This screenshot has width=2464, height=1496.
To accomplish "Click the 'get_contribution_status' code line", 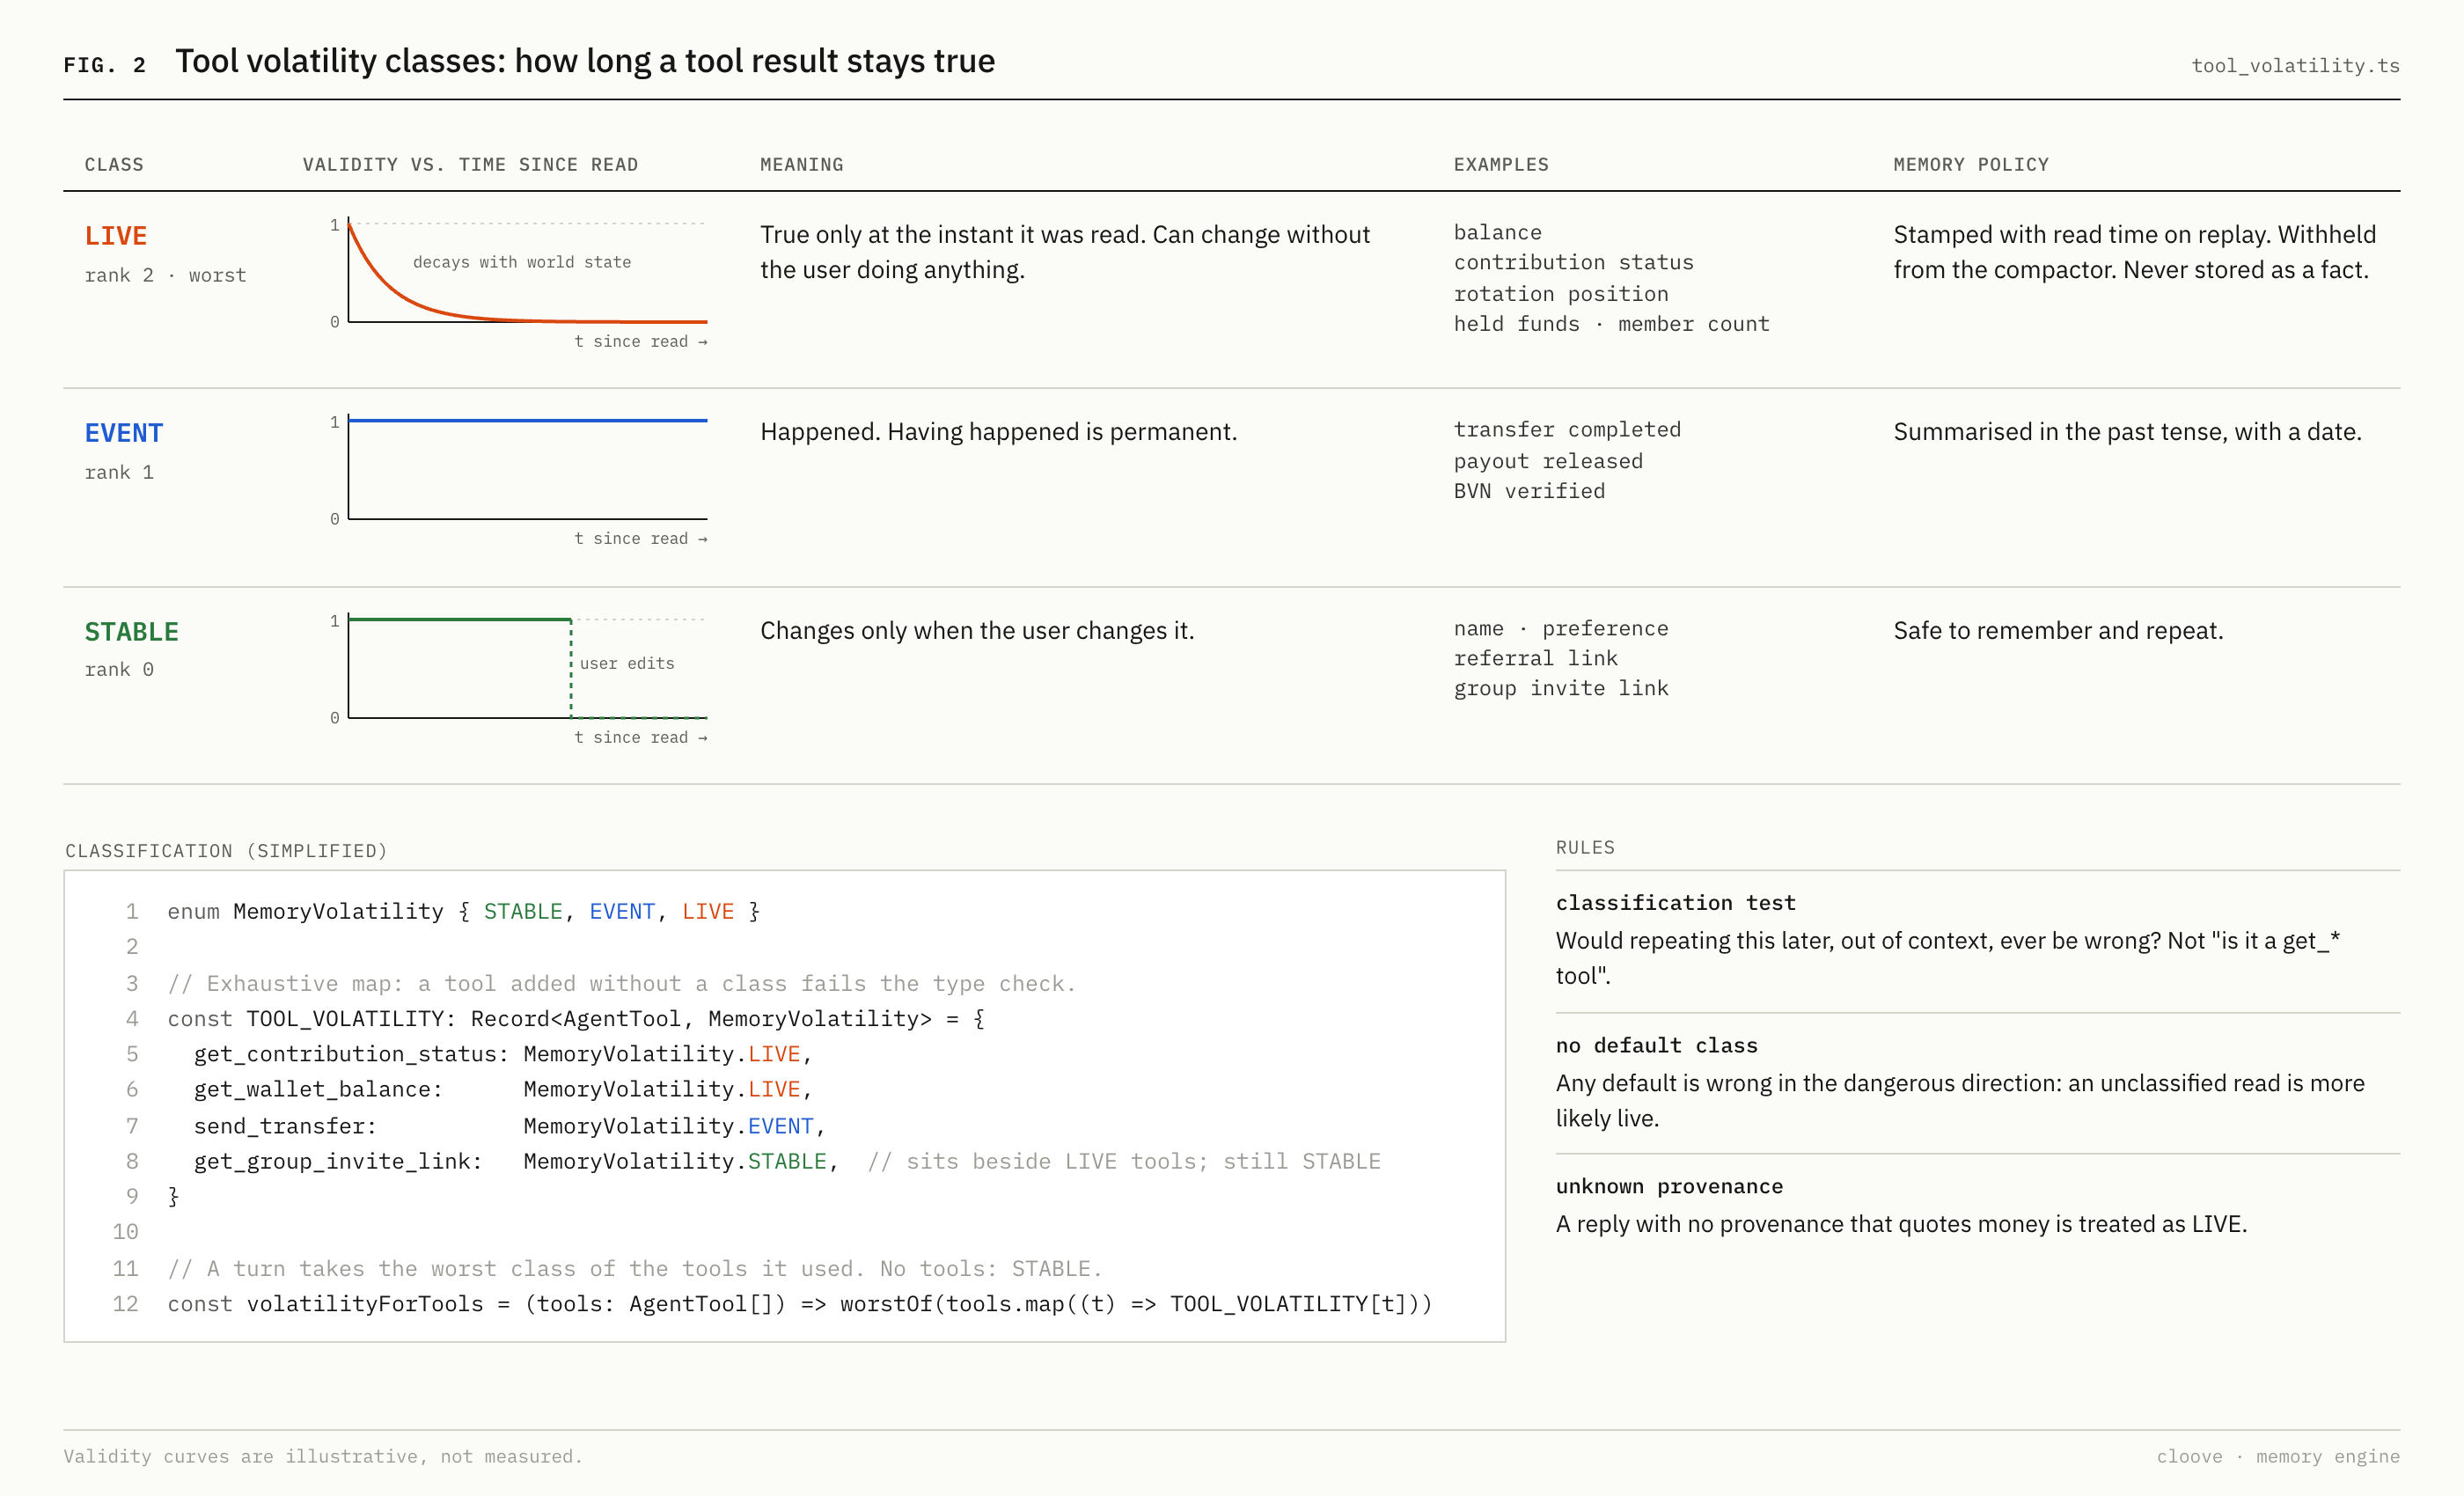I will tap(503, 1054).
